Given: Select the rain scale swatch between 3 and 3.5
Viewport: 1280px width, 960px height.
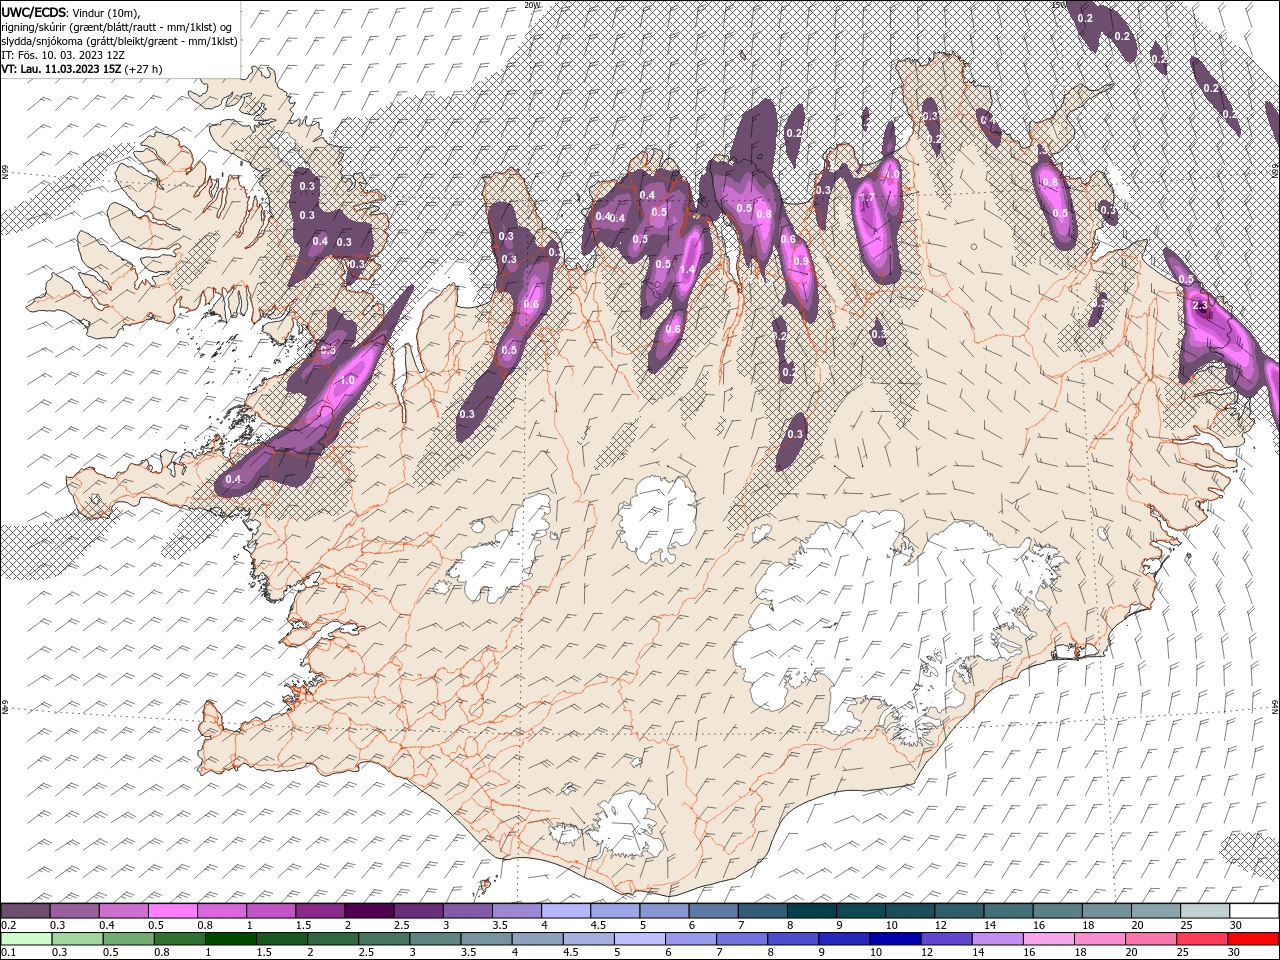Looking at the screenshot, I should (x=436, y=938).
